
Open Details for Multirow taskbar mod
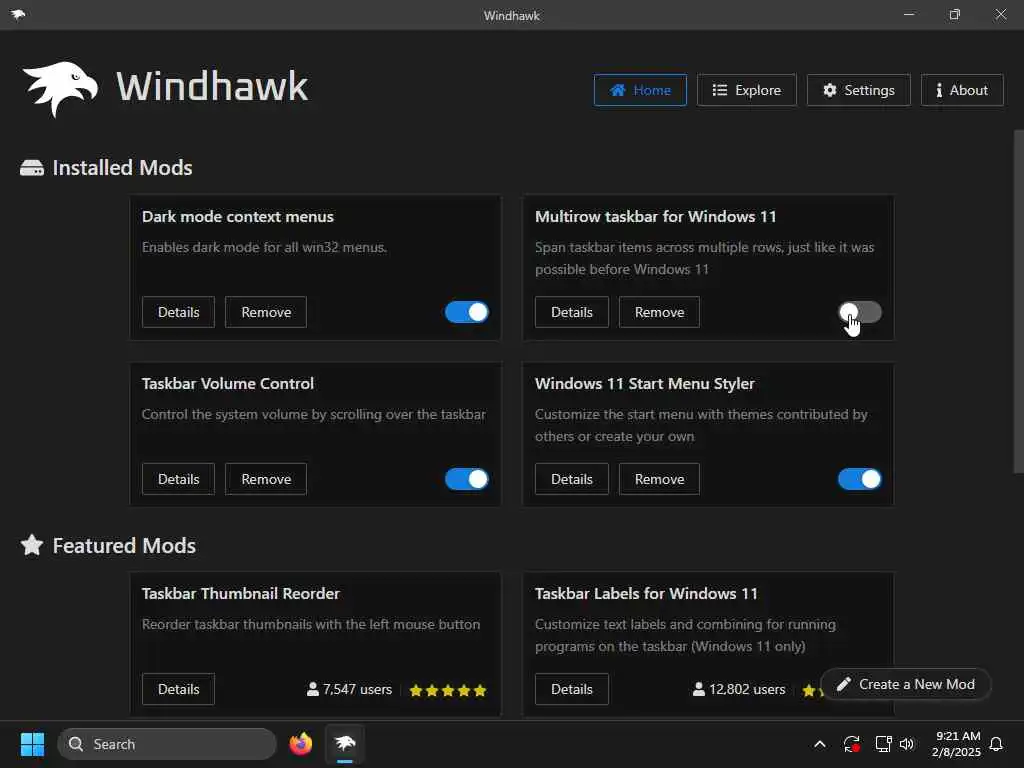tap(571, 312)
